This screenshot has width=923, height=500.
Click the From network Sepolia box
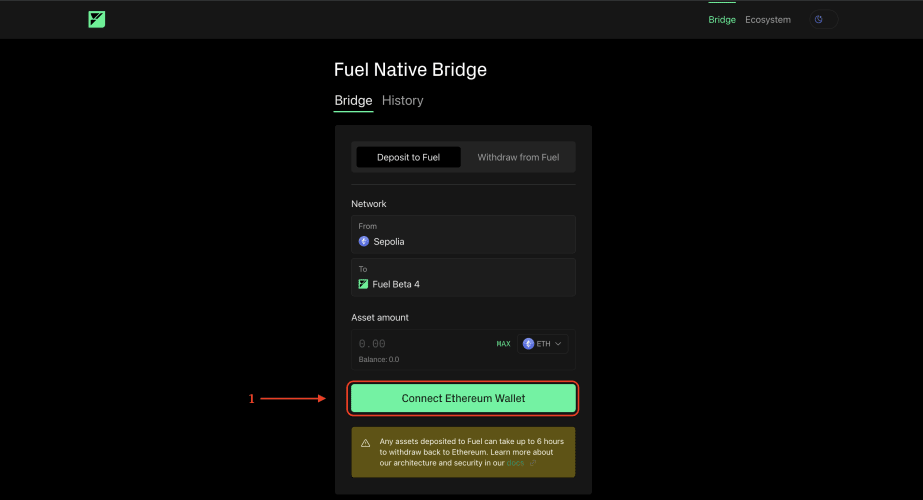point(463,234)
